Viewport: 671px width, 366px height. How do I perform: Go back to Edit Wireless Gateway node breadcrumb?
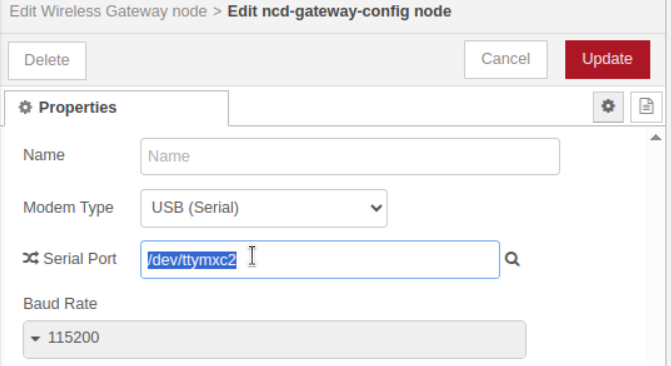pos(108,11)
